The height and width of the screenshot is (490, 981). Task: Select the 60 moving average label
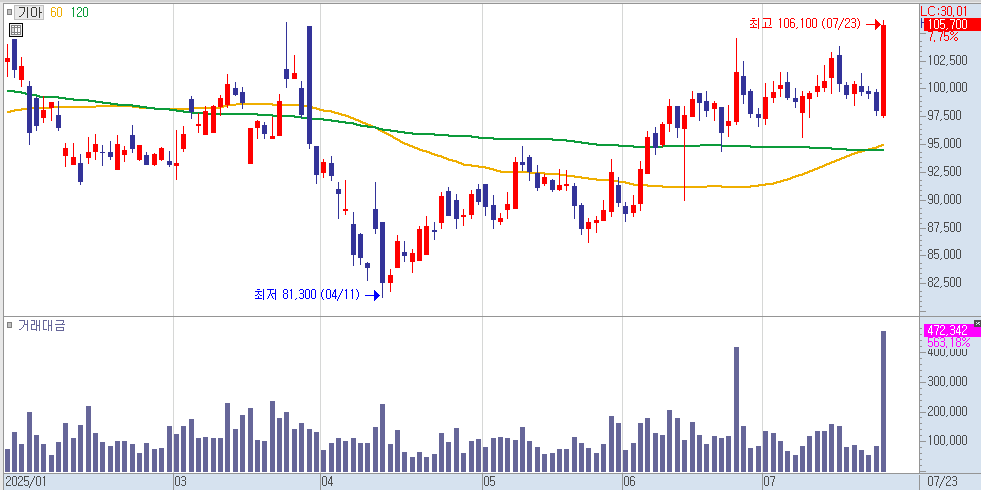(56, 13)
